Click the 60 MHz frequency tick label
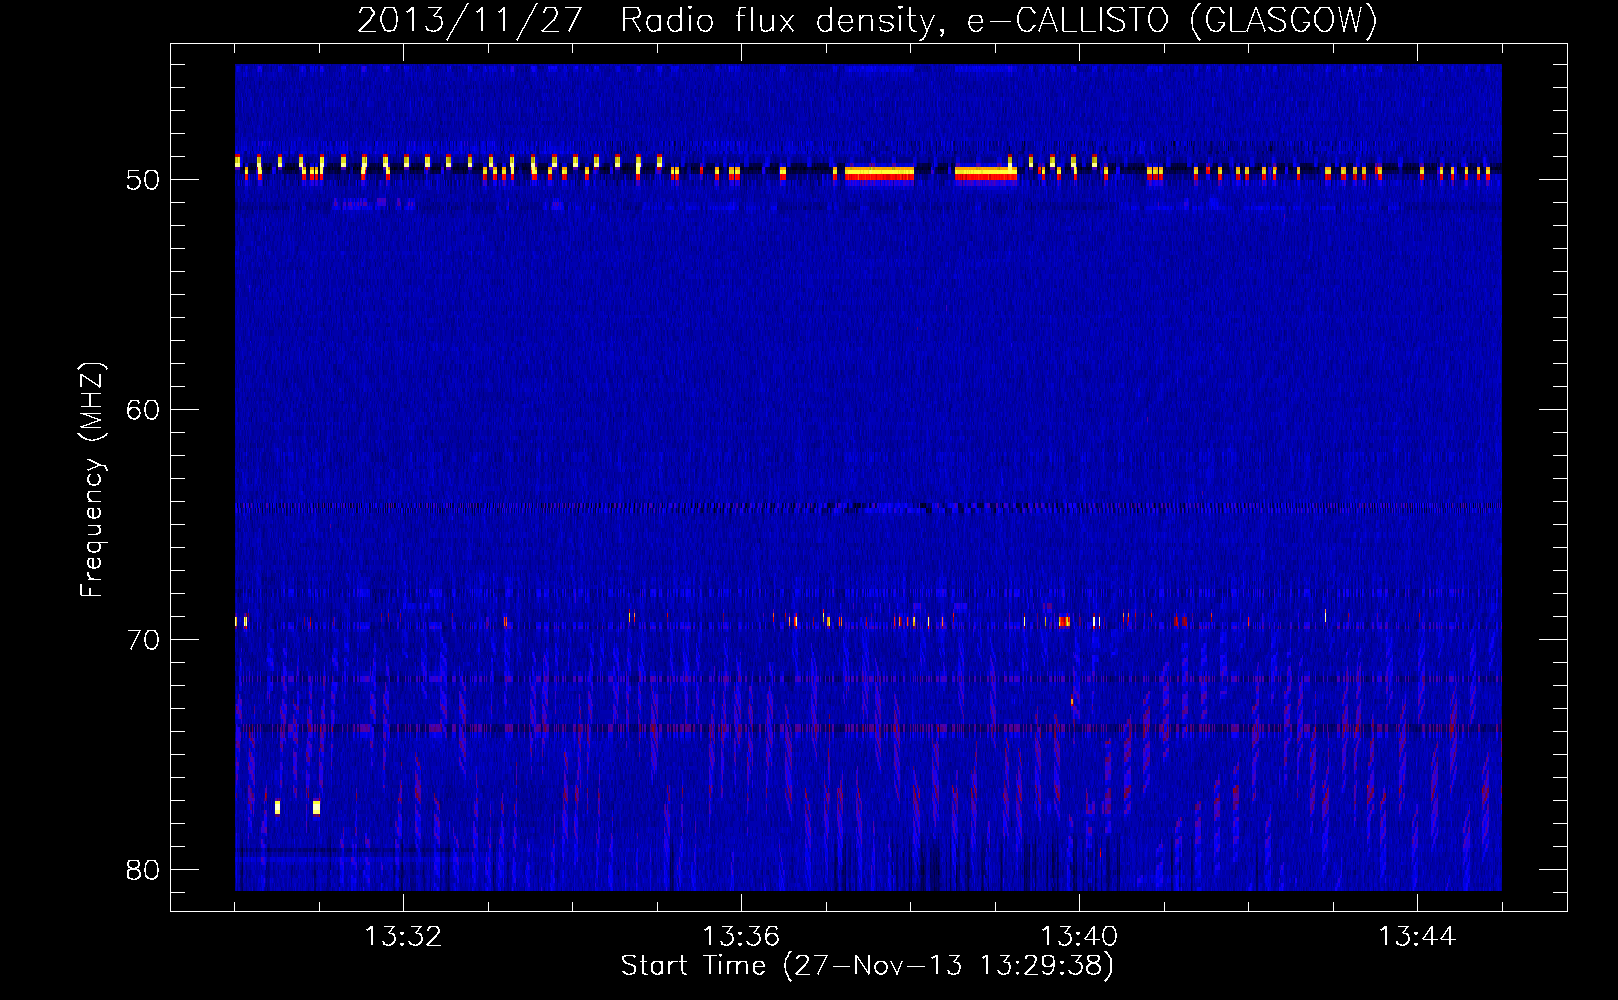Image resolution: width=1618 pixels, height=1000 pixels. [x=143, y=410]
